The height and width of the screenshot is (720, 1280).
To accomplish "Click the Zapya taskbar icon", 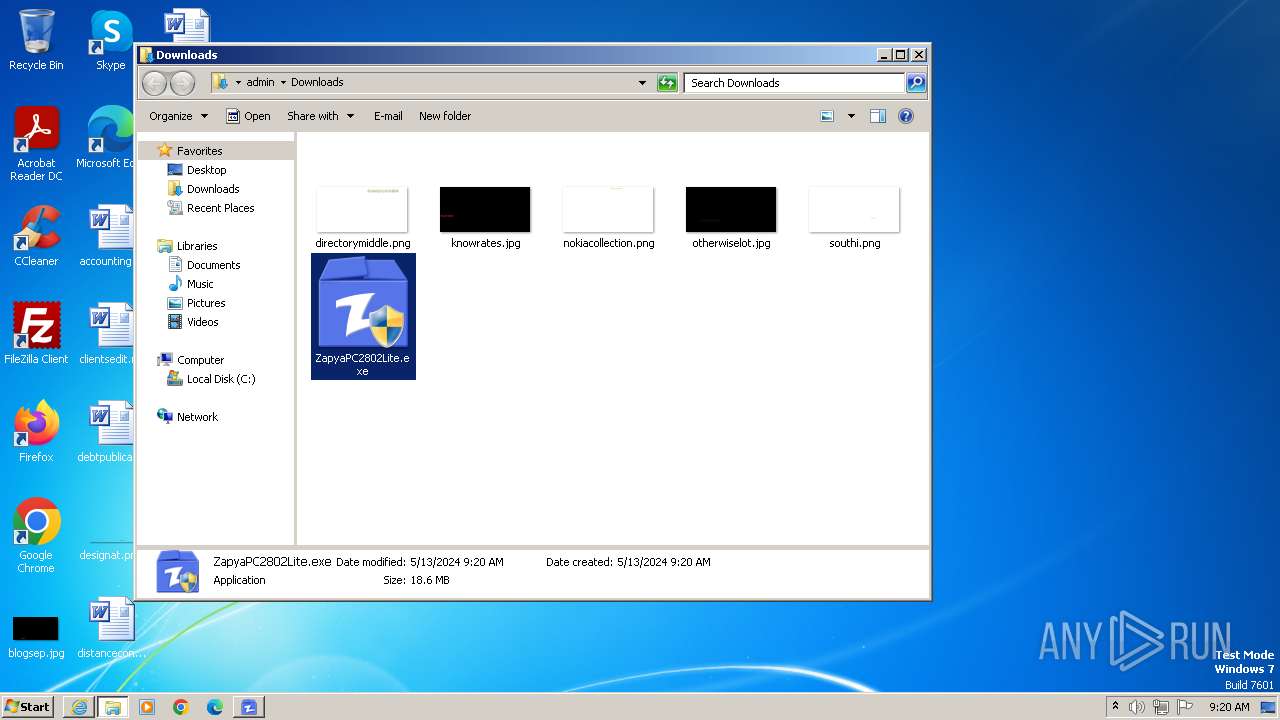I will coord(249,707).
